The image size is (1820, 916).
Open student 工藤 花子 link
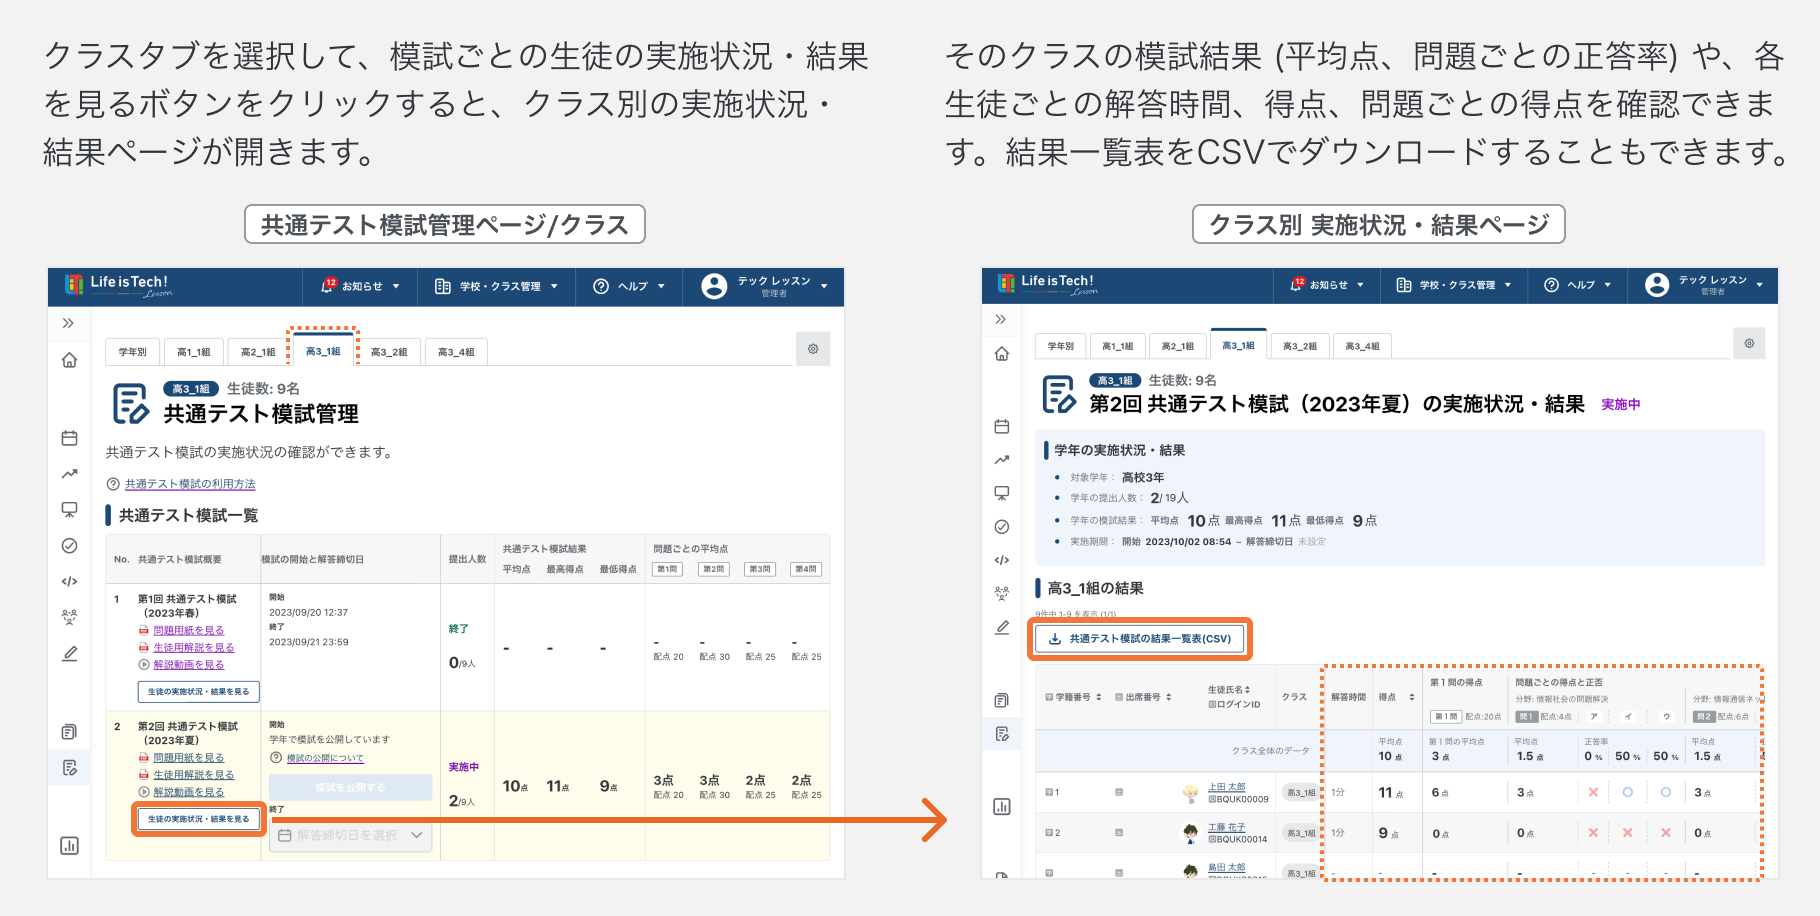point(1226,827)
